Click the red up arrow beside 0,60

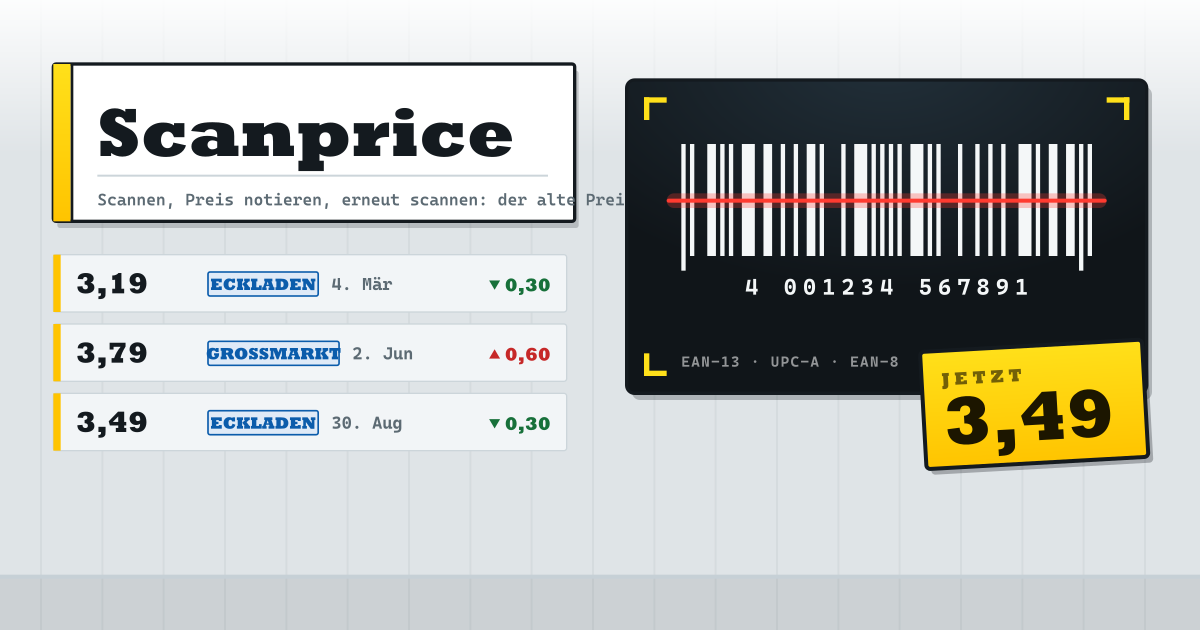pyautogui.click(x=494, y=354)
